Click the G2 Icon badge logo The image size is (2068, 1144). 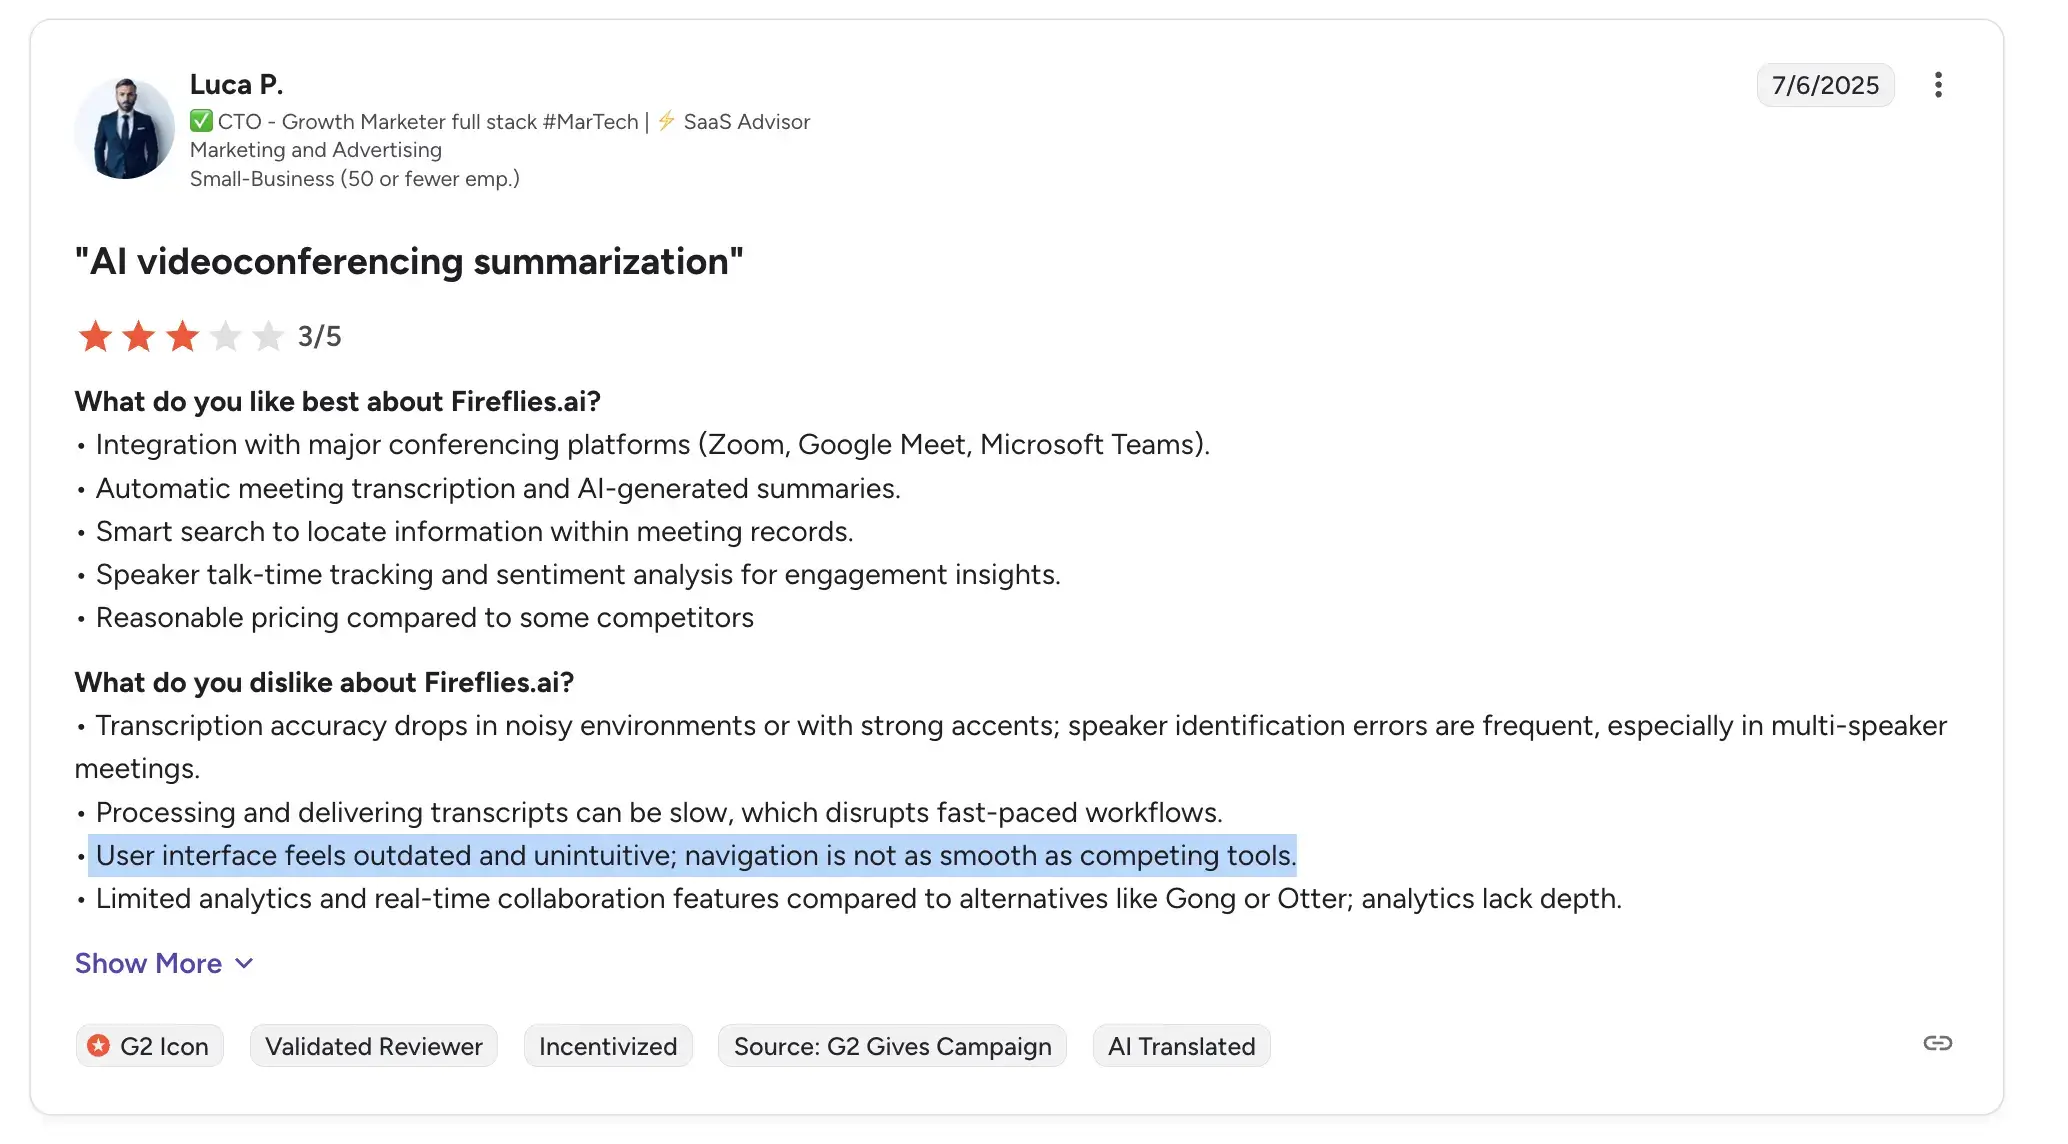(98, 1046)
